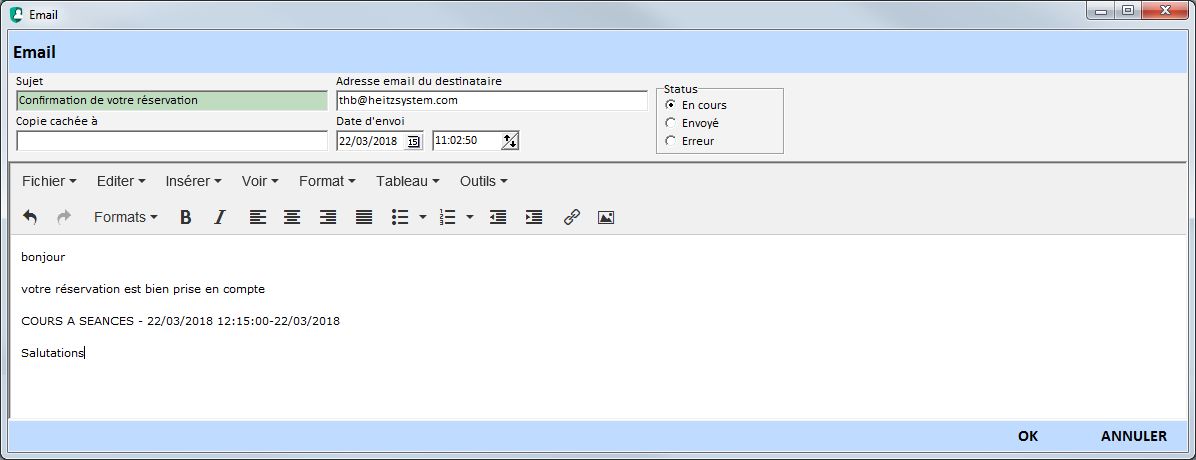The width and height of the screenshot is (1196, 460).
Task: Toggle bold text formatting
Action: coord(185,217)
